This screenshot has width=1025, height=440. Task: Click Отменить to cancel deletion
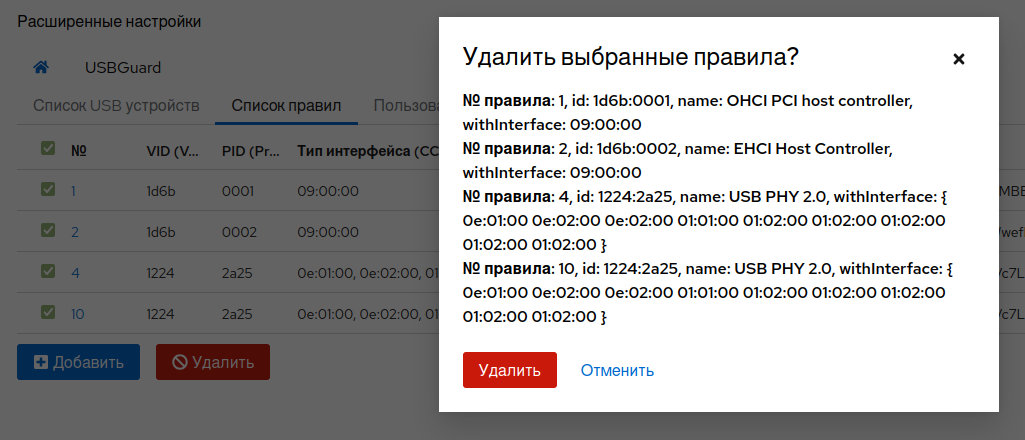[x=617, y=370]
